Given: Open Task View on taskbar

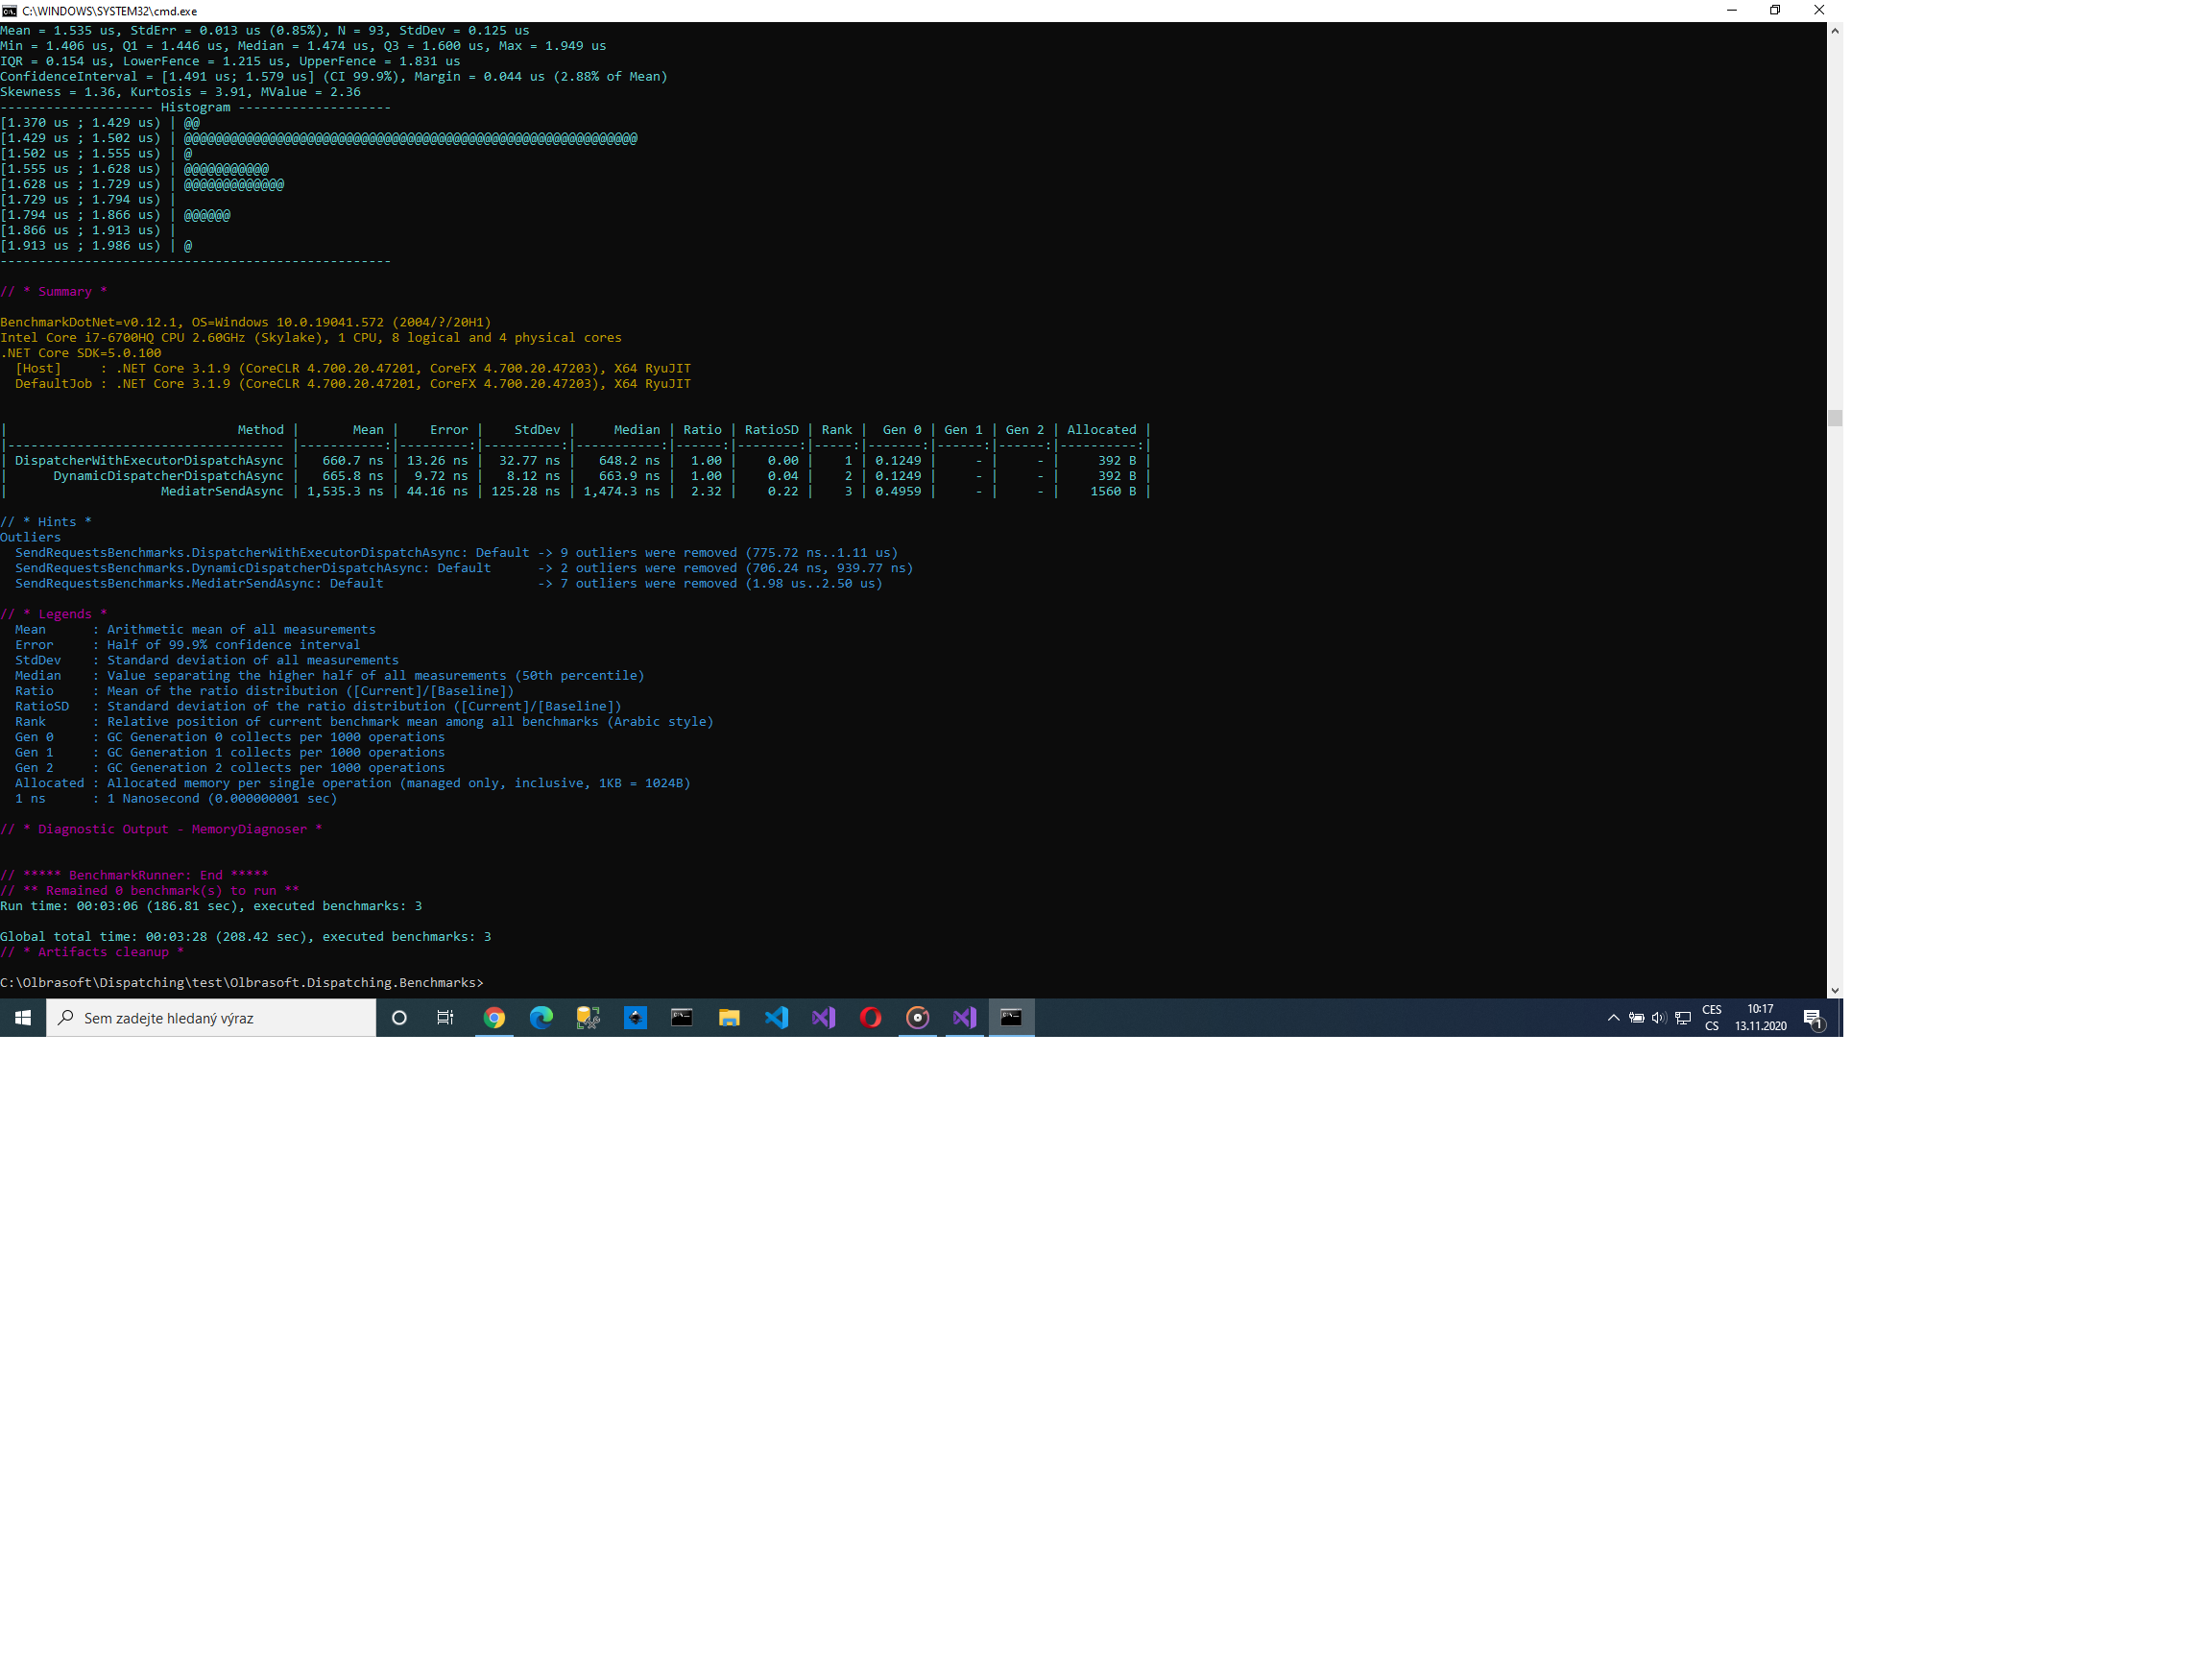Looking at the screenshot, I should coord(446,1017).
